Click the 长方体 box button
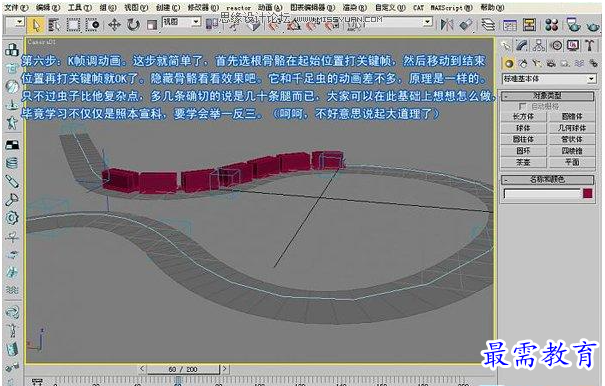The width and height of the screenshot is (605, 386). [523, 116]
